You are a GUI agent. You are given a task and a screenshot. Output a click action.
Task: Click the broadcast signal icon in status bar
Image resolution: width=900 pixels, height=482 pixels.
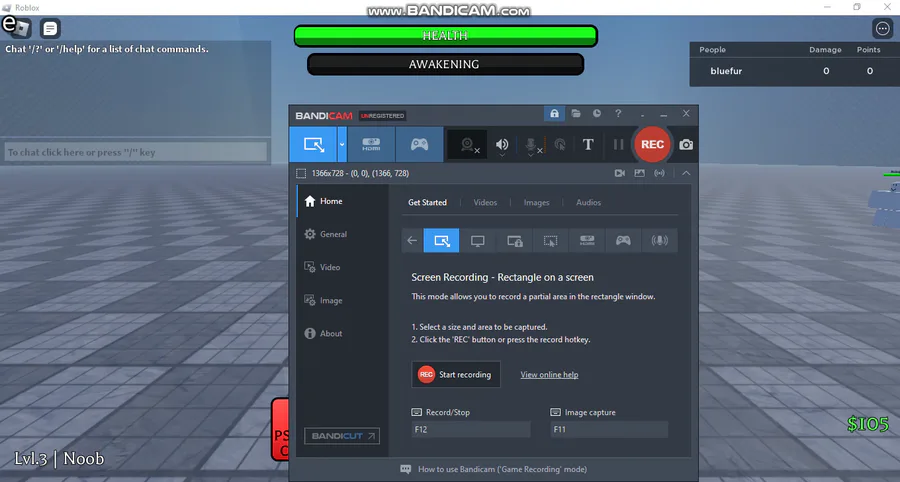tap(660, 173)
